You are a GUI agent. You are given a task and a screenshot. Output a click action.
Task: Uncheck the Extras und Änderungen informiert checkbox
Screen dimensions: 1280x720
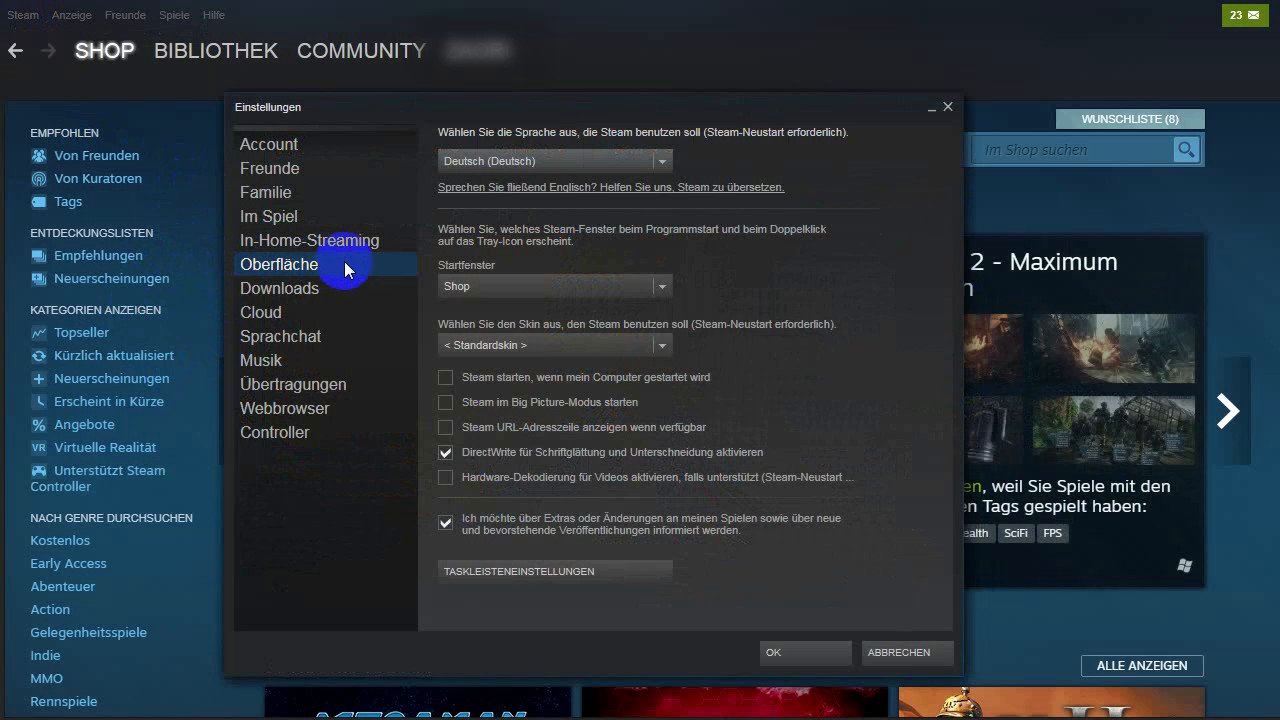[x=445, y=523]
